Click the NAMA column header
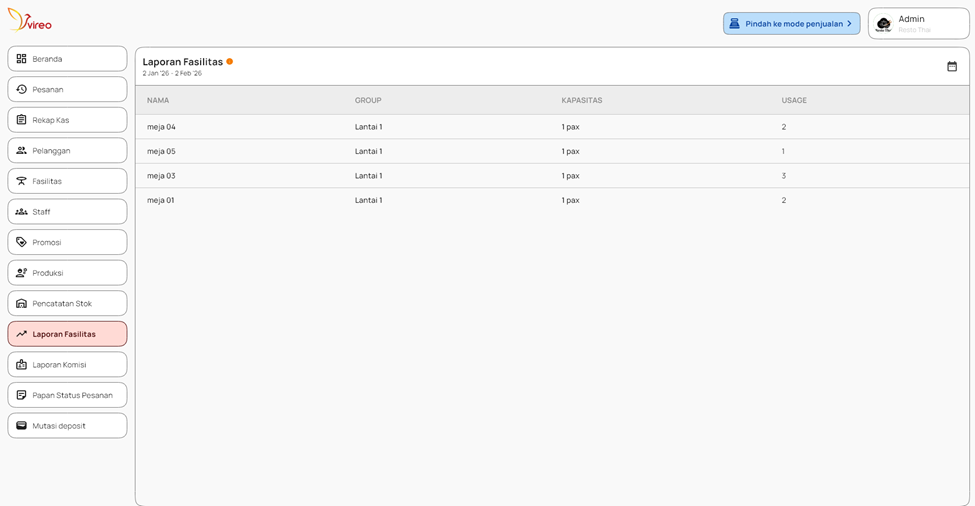This screenshot has width=975, height=506. 158,100
